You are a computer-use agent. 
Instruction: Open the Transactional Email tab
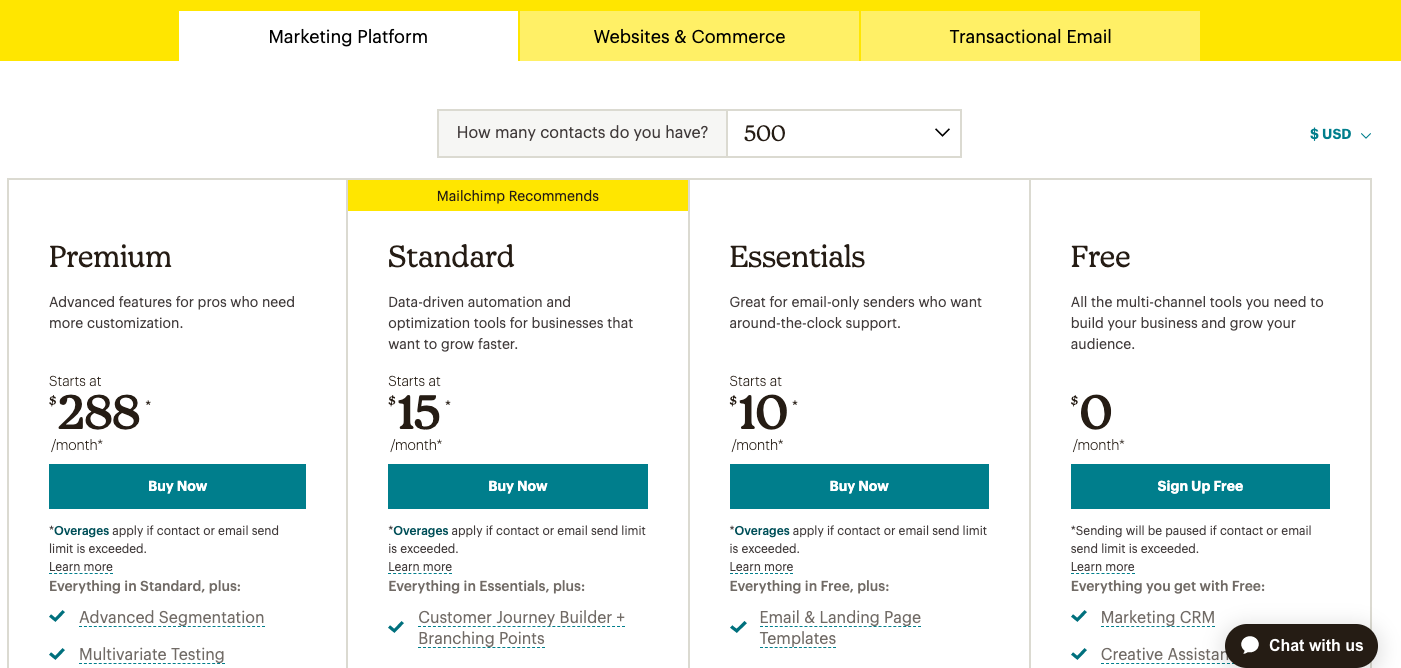pos(1030,37)
